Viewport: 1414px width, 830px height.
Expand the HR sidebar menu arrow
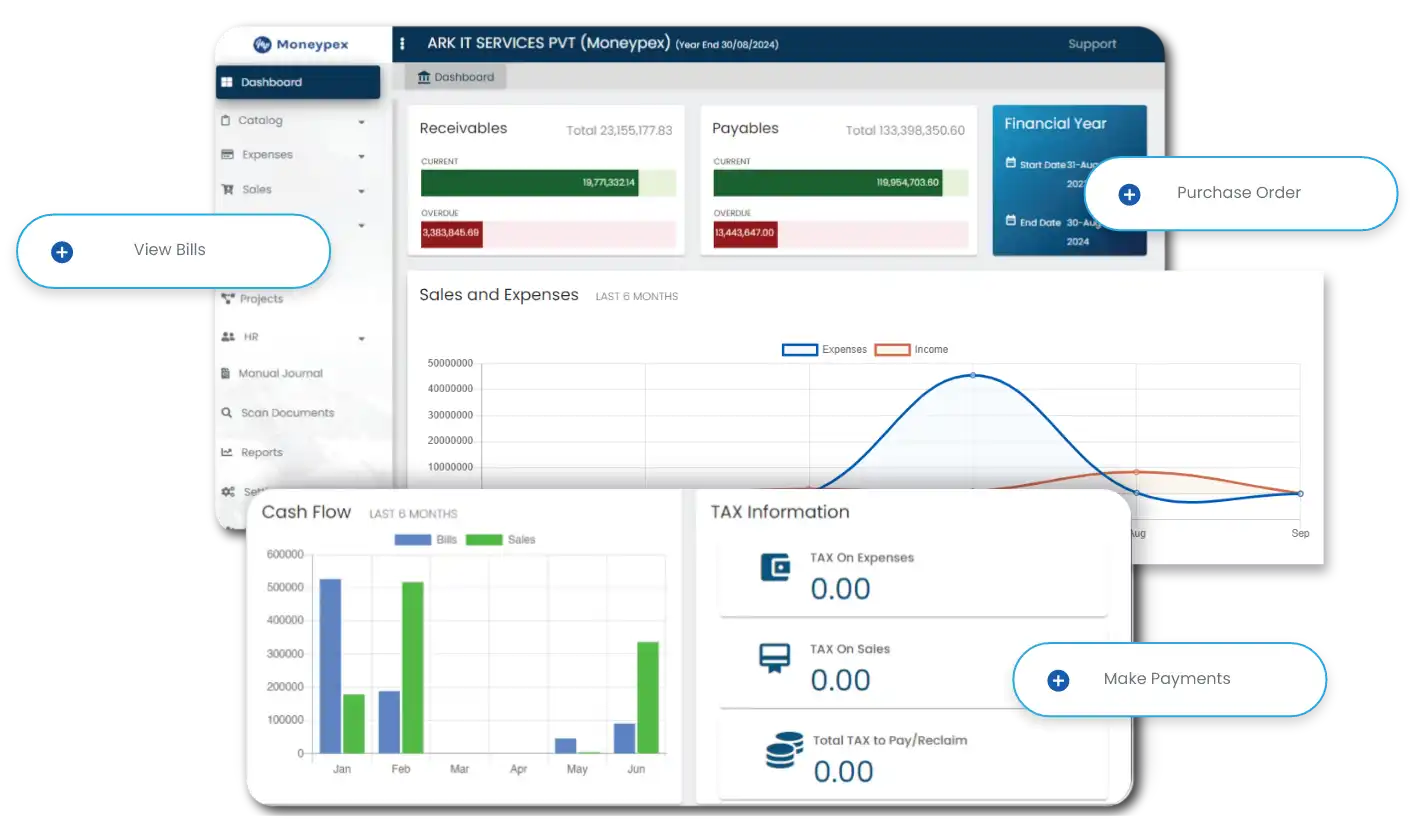tap(361, 339)
